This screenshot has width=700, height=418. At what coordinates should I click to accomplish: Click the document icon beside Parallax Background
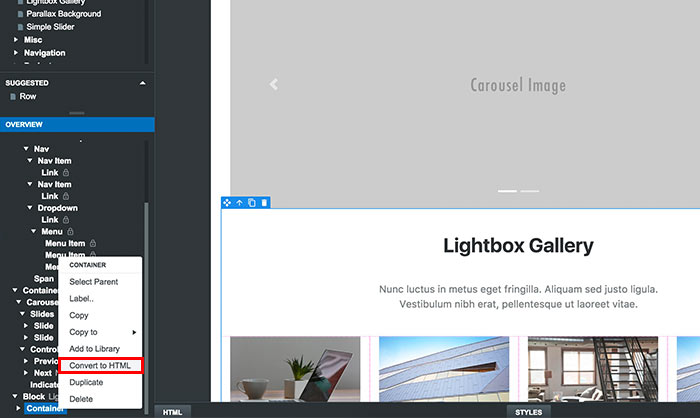point(20,14)
